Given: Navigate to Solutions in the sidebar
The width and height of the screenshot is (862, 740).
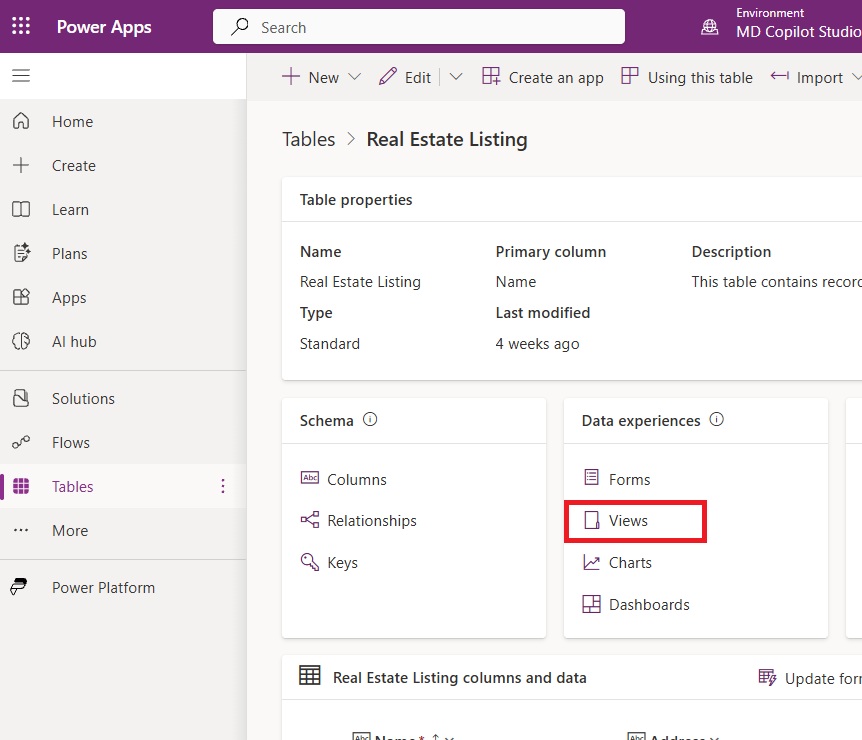Looking at the screenshot, I should tap(83, 399).
